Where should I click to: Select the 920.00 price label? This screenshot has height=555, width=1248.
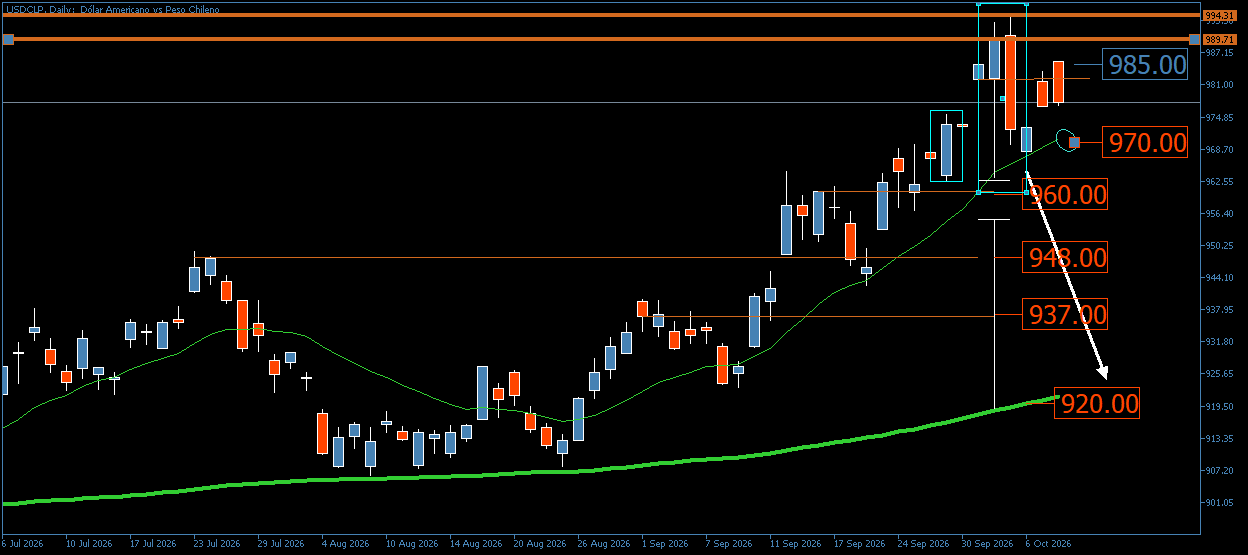1098,404
